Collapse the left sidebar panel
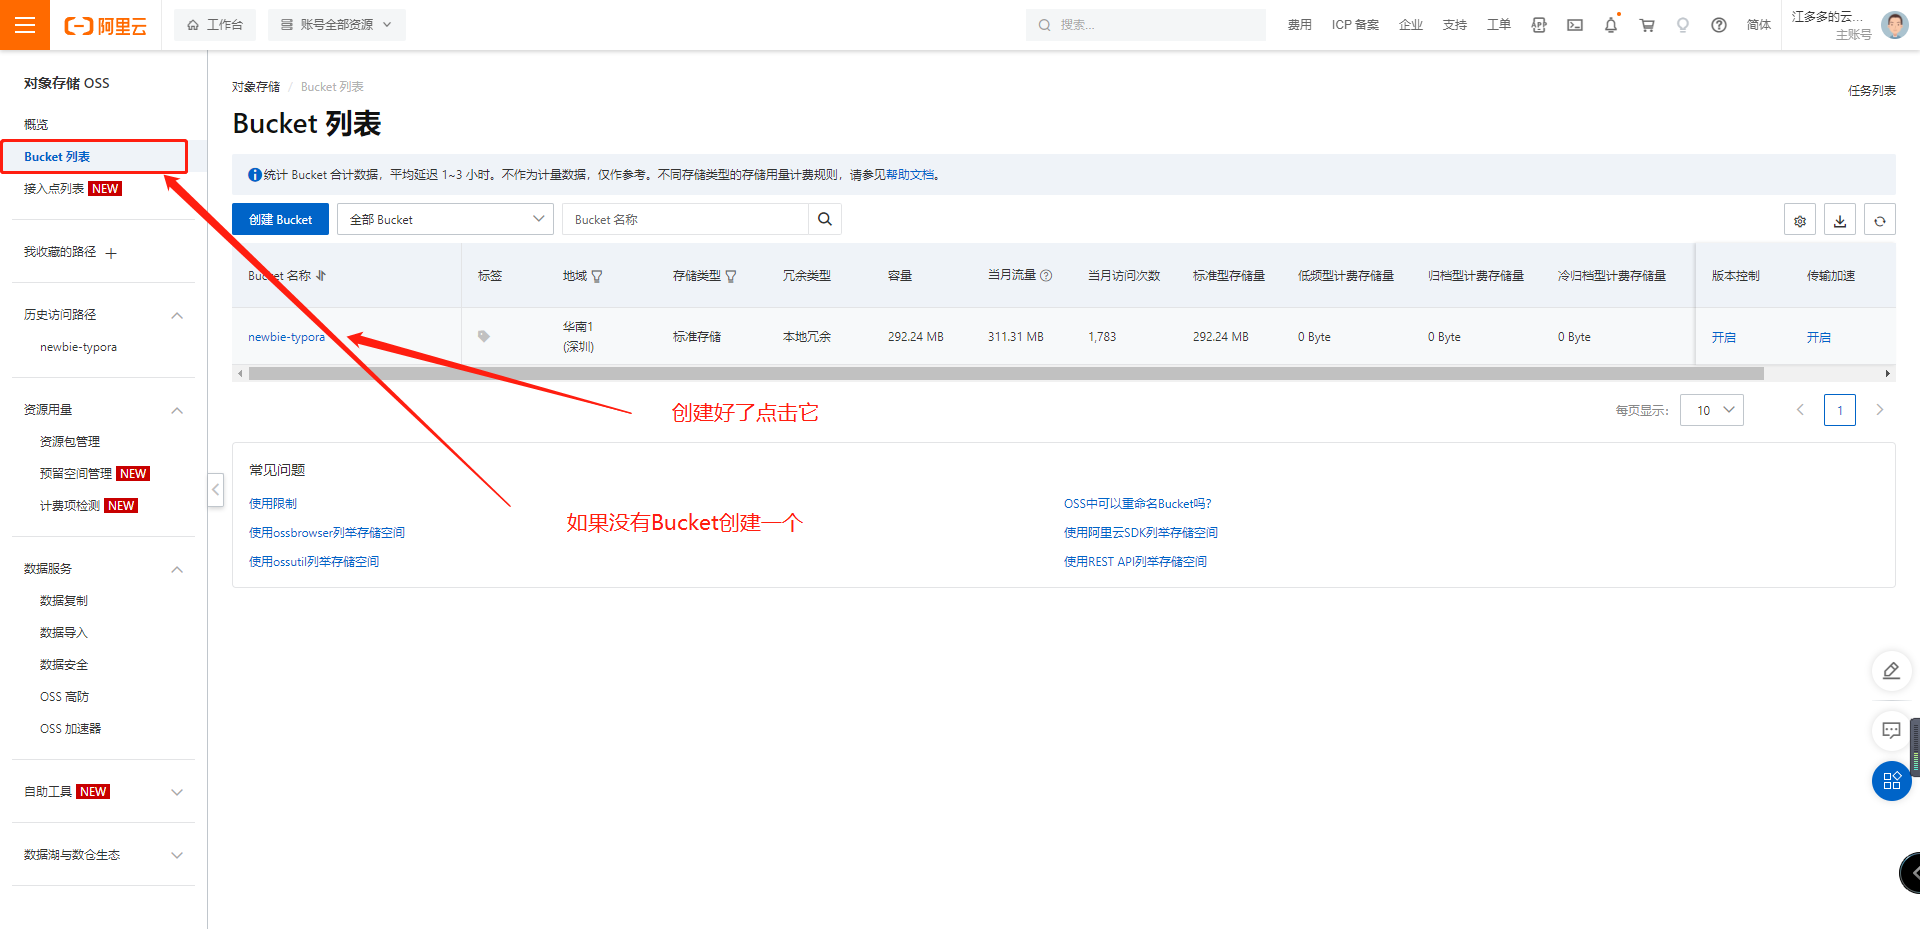The height and width of the screenshot is (929, 1920). click(216, 490)
